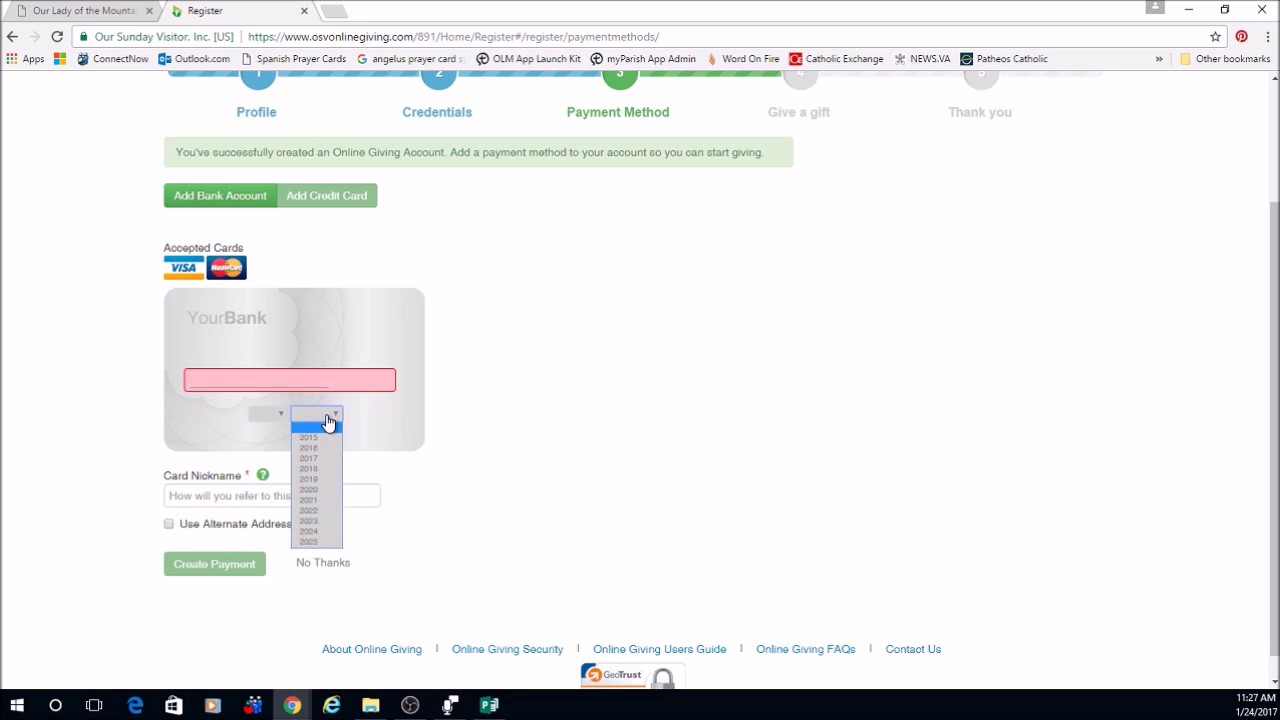Select the Register browser tab
Screen dimensions: 1280x720
coord(238,11)
